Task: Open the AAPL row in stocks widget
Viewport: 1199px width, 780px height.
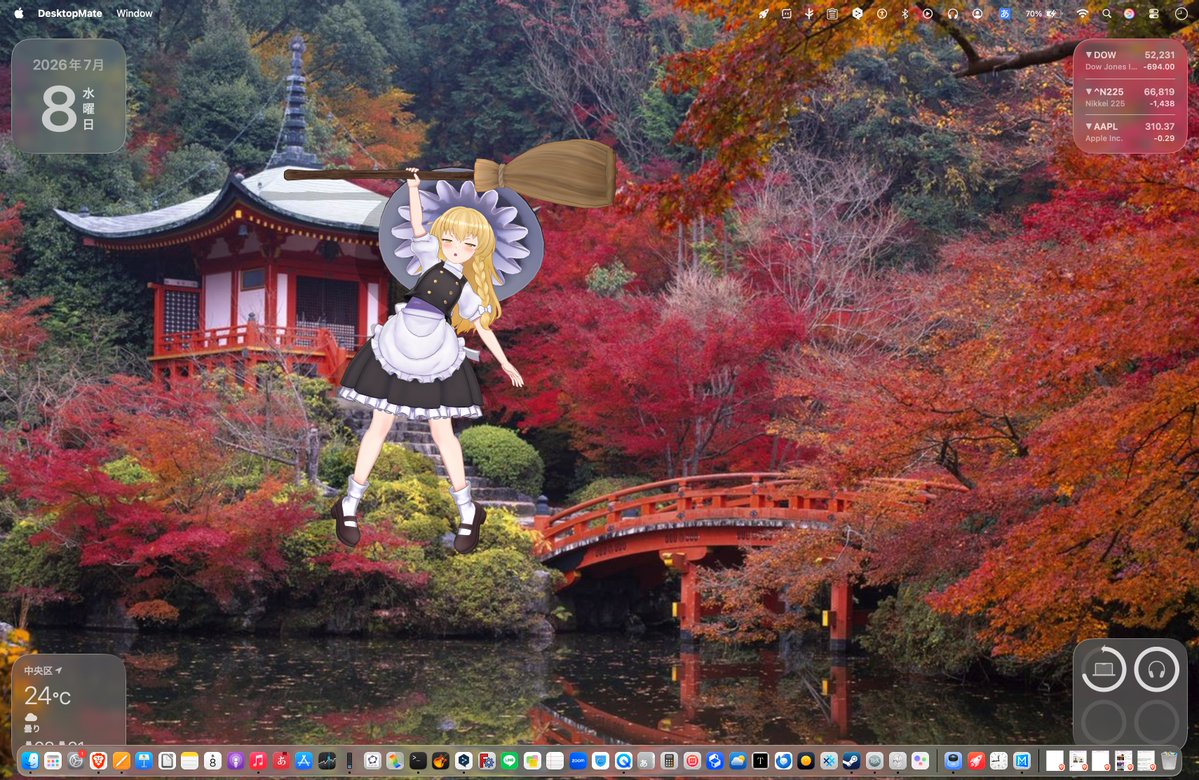Action: [x=1130, y=132]
